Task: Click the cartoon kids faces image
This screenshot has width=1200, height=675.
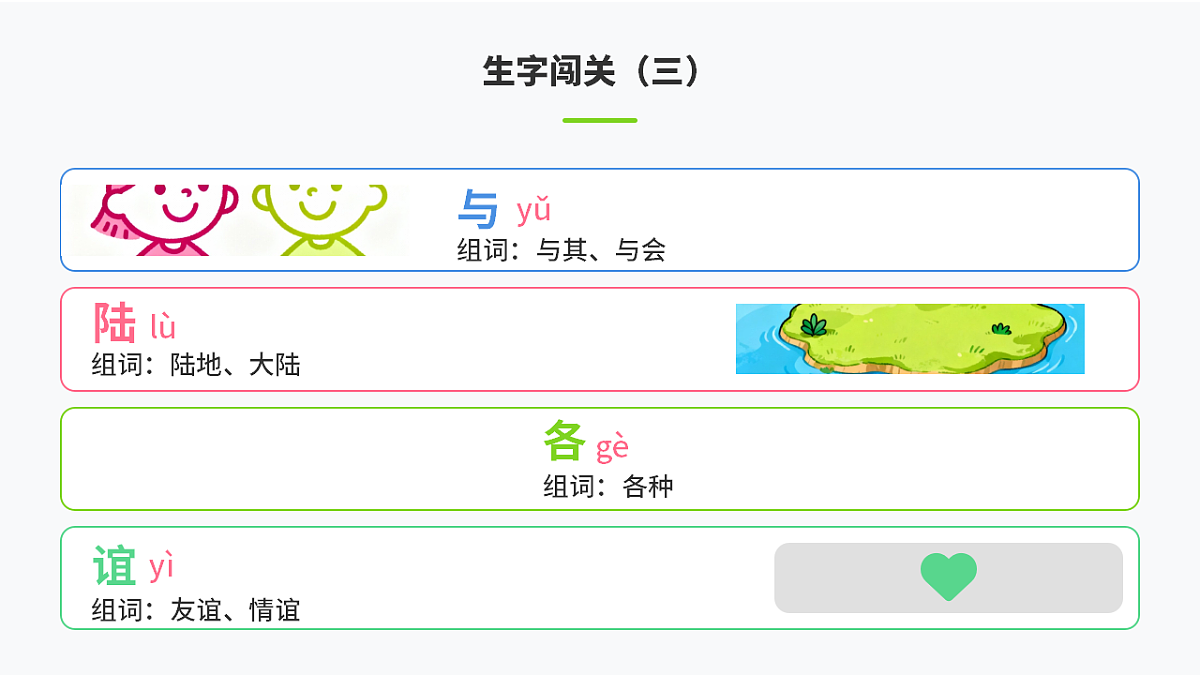Action: [241, 220]
